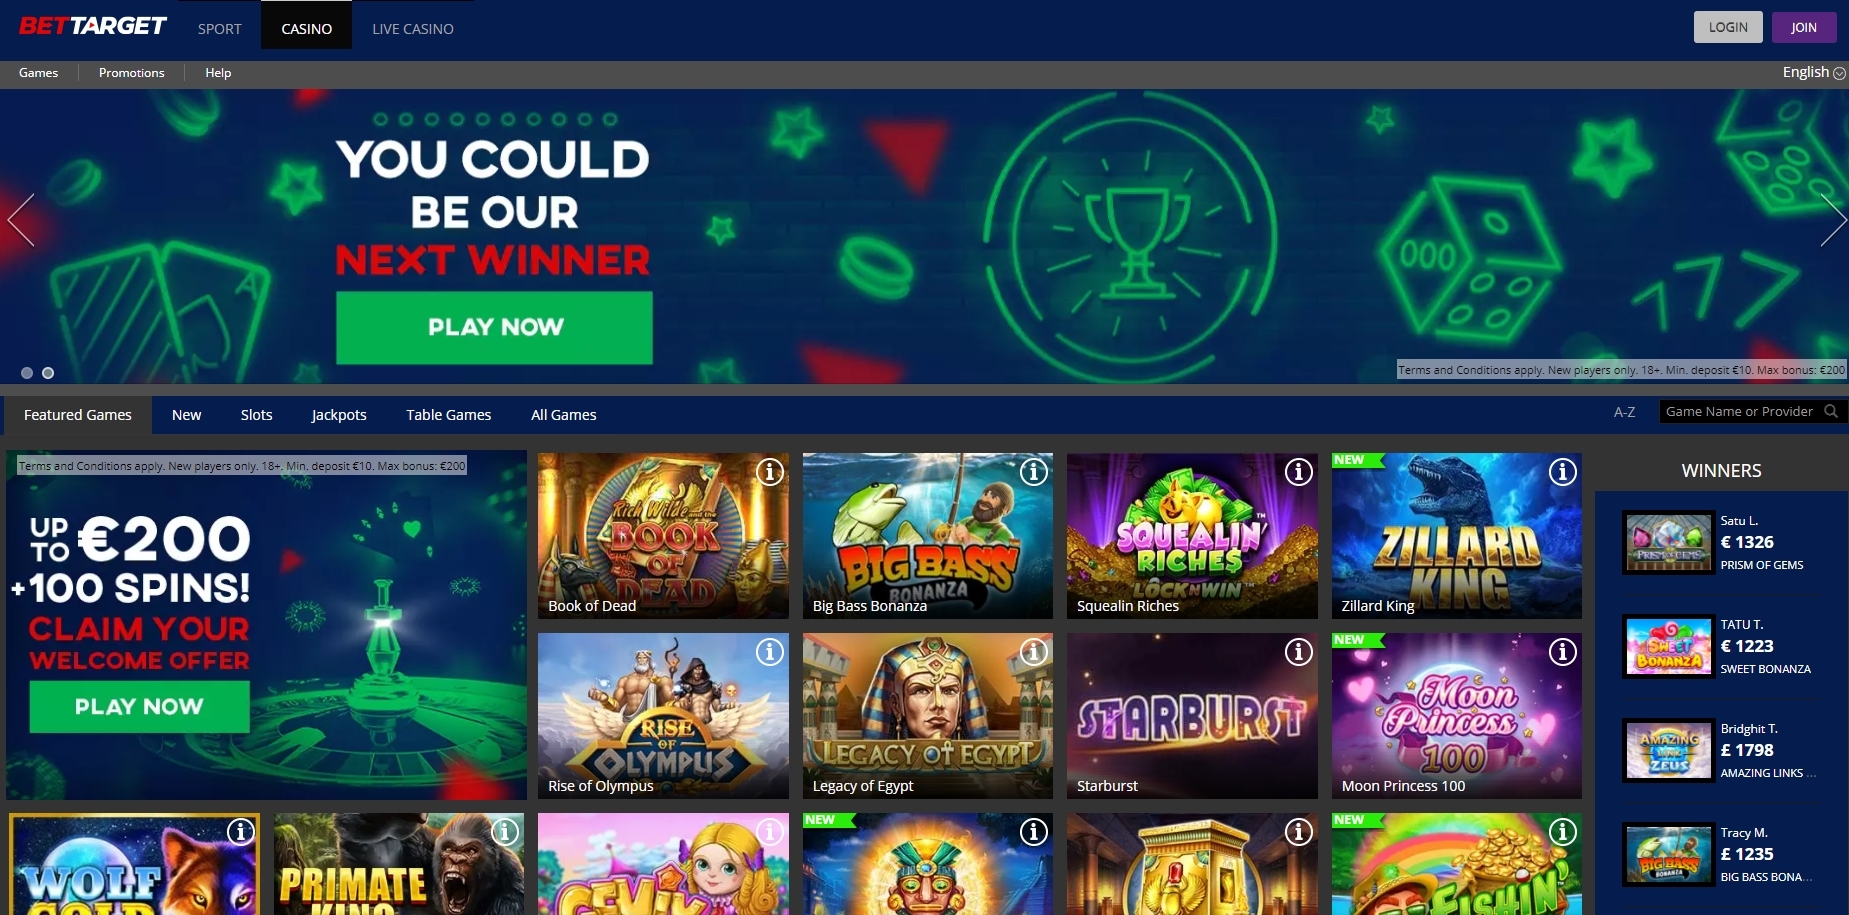Show info for Squealin Riches game
This screenshot has width=1849, height=915.
pyautogui.click(x=1299, y=472)
